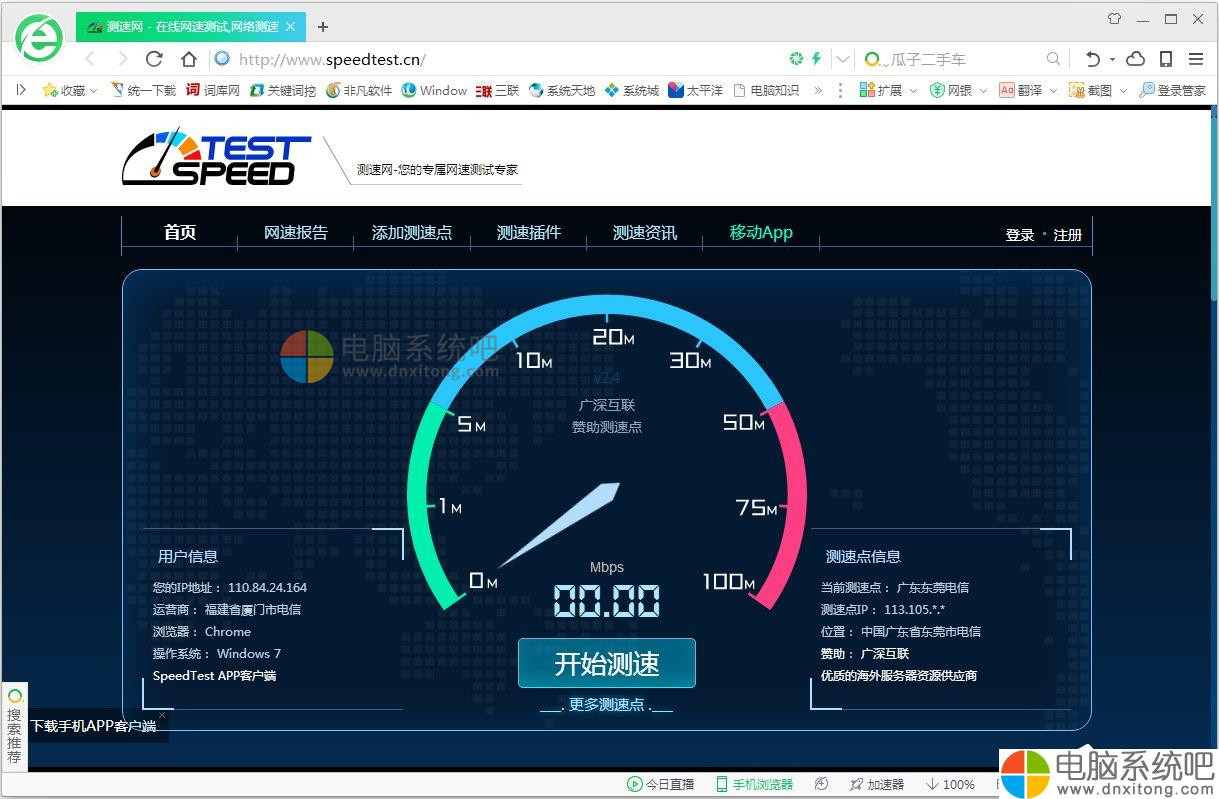Click the skin/shirt icon in the title bar

tap(1114, 18)
